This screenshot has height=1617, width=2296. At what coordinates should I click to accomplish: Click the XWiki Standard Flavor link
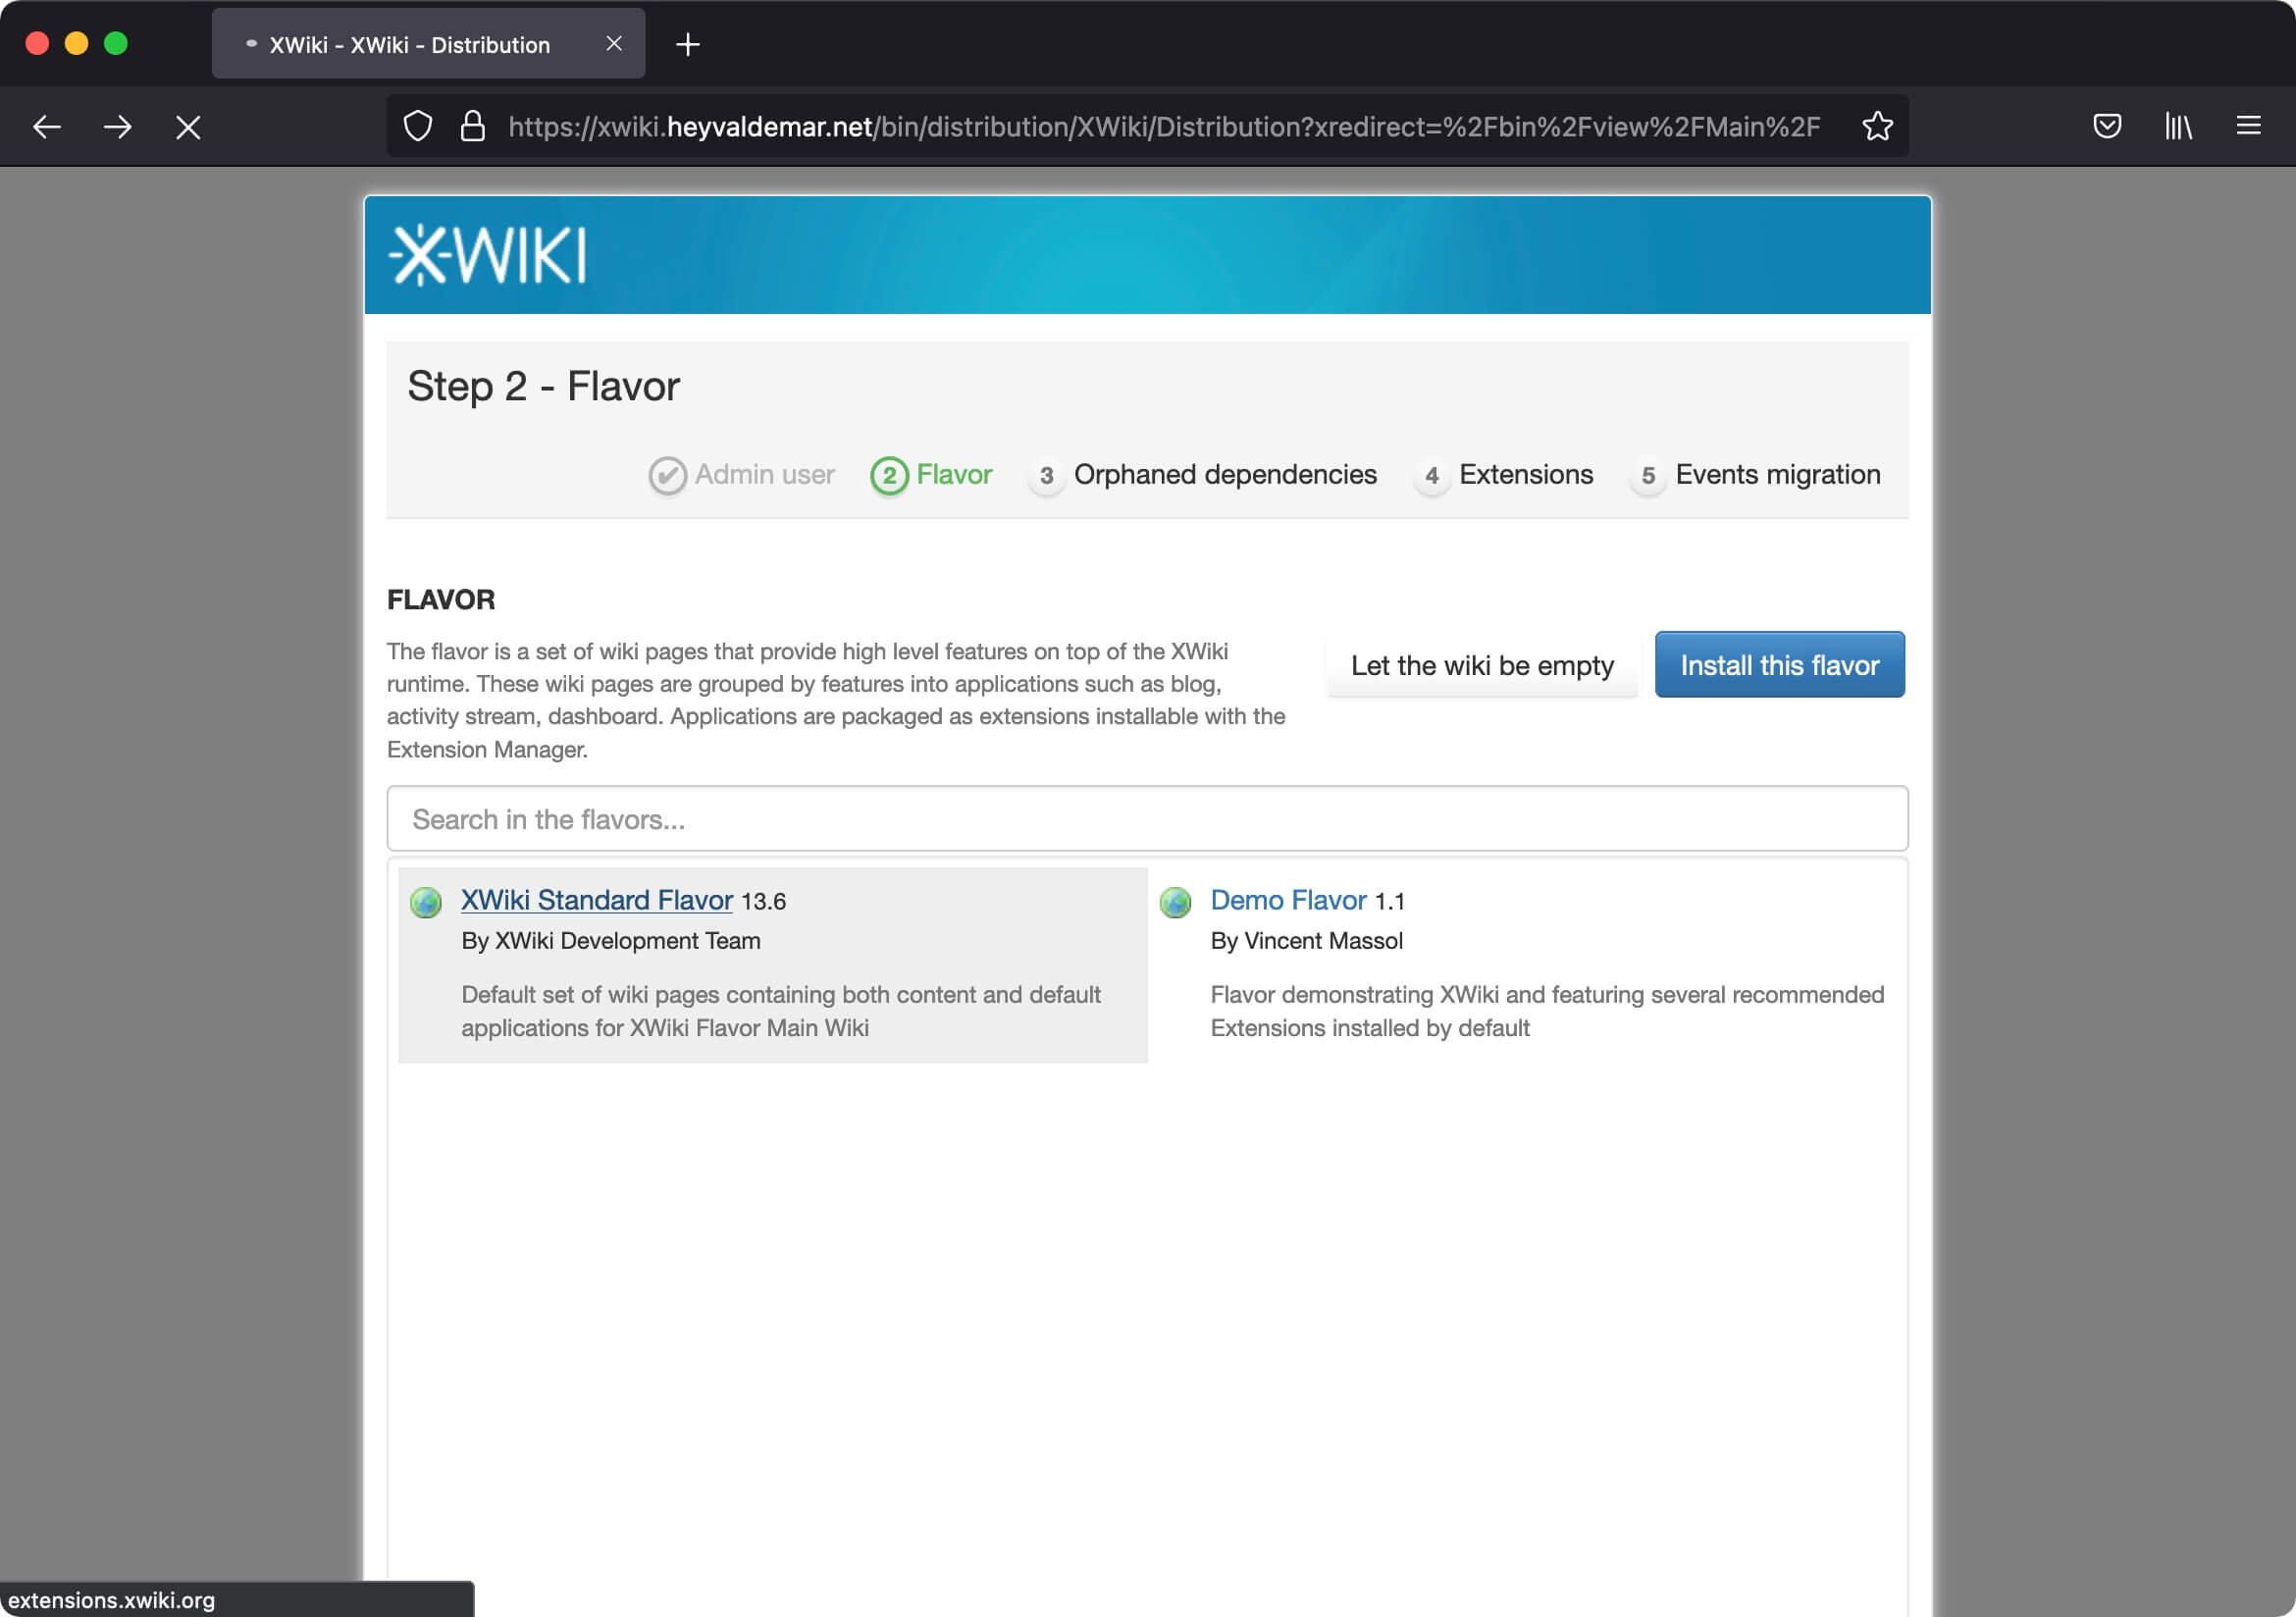tap(597, 900)
